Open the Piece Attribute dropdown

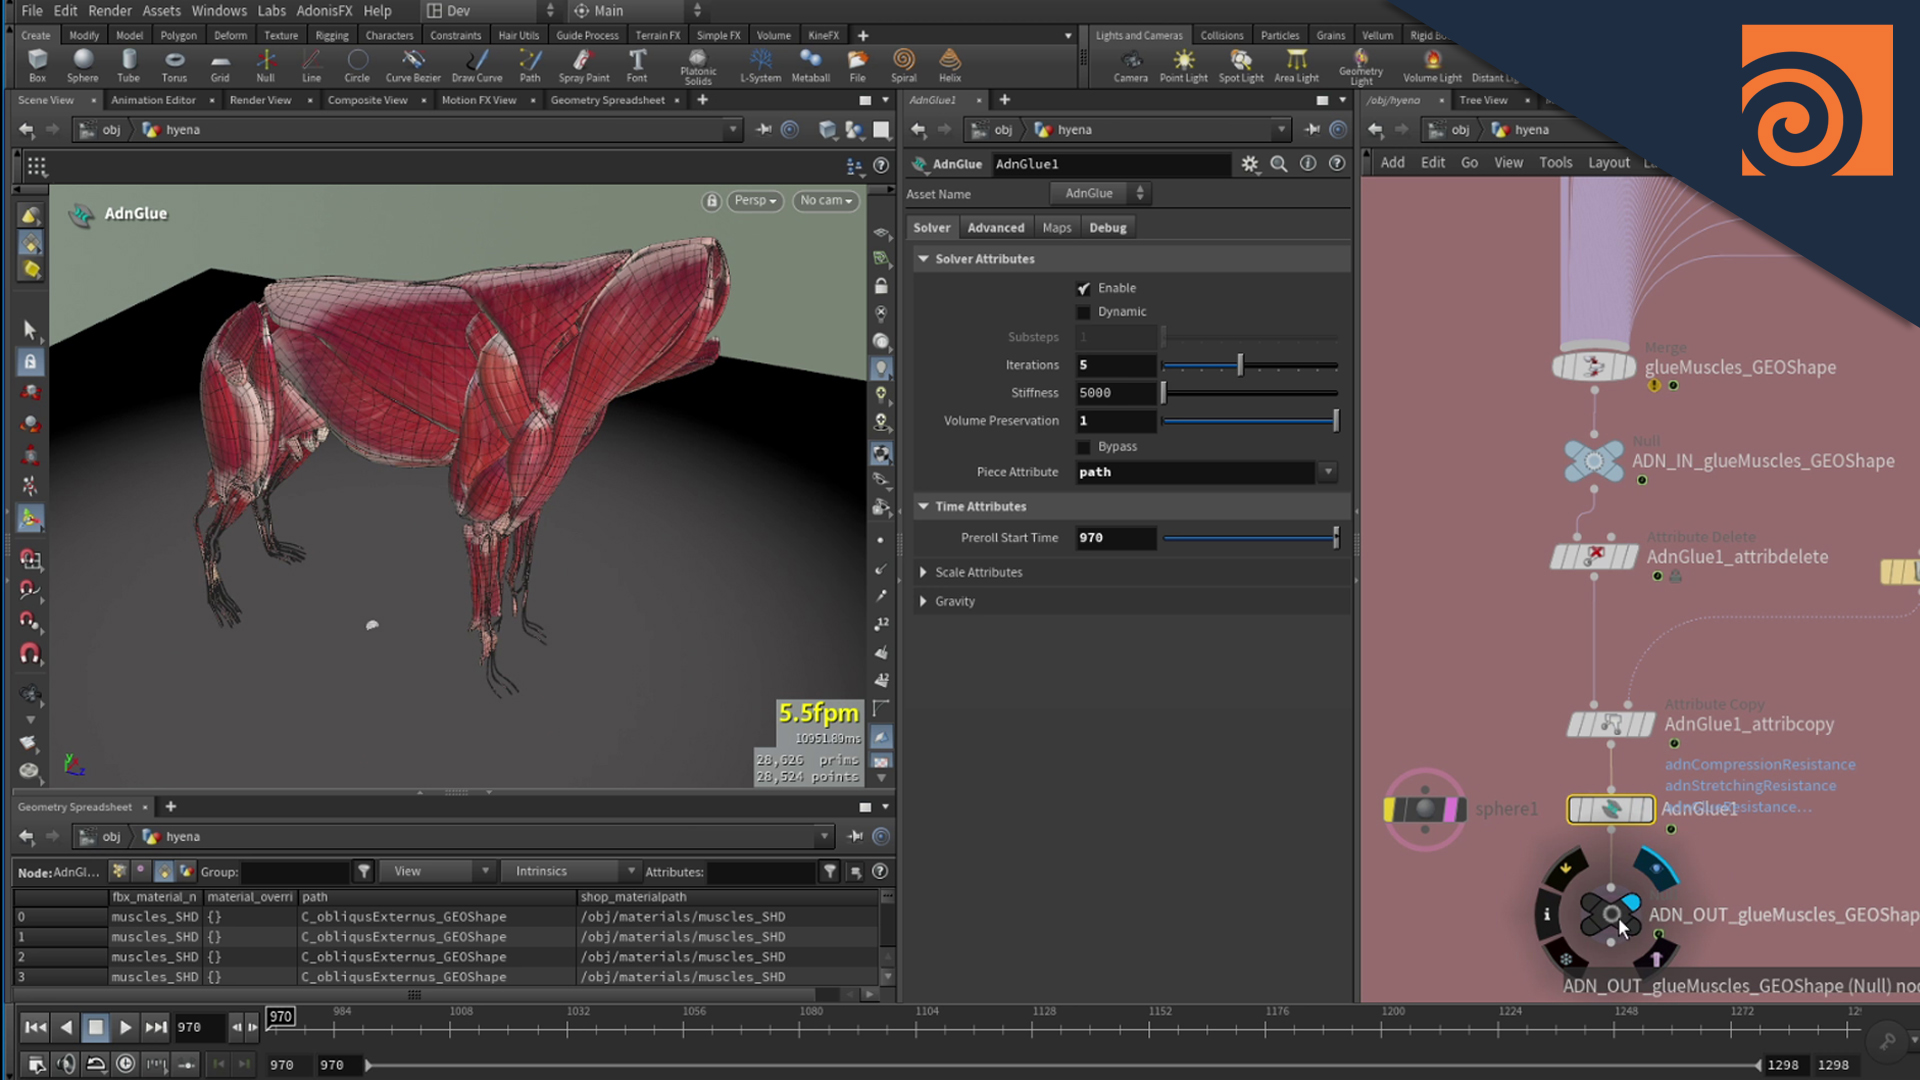(1328, 472)
